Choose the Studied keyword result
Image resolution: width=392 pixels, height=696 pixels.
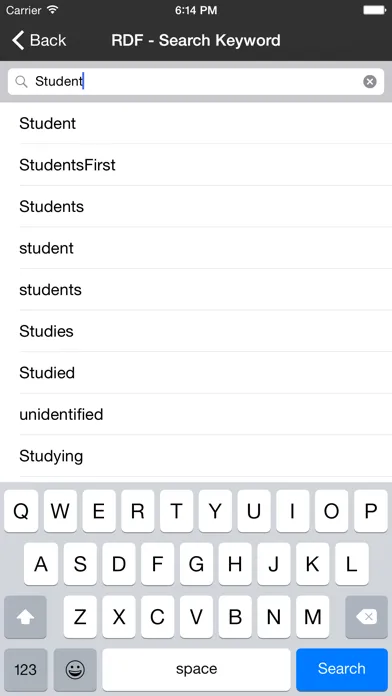[196, 373]
